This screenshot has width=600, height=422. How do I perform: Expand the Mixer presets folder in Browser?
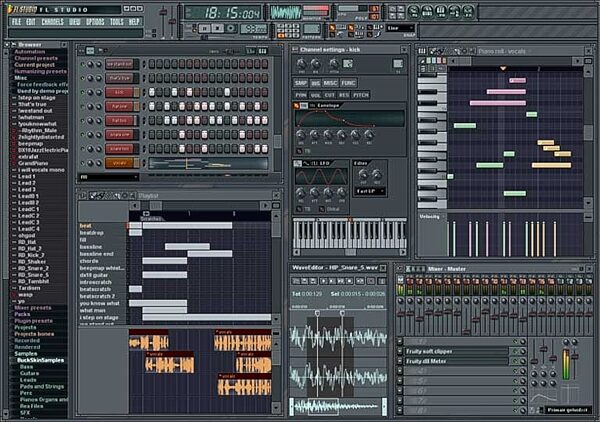(x=33, y=308)
